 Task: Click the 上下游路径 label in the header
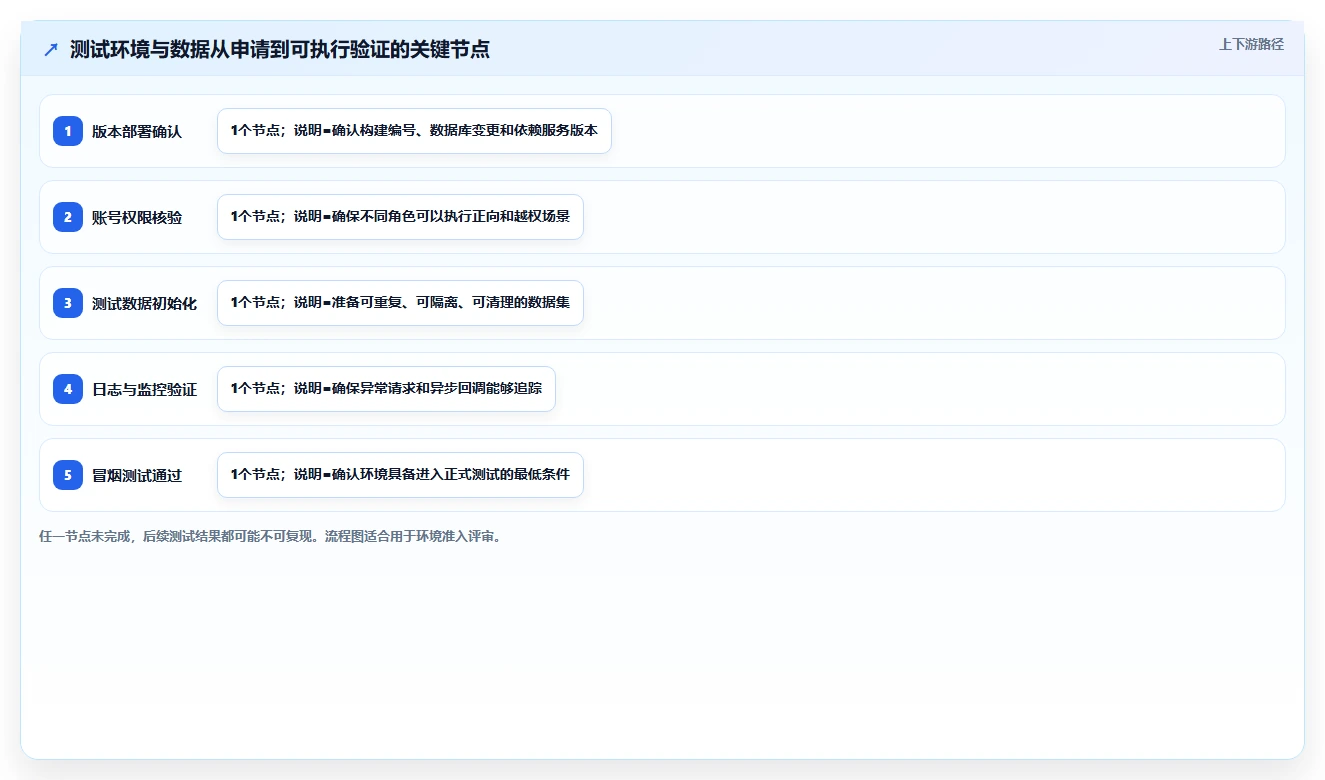1251,44
